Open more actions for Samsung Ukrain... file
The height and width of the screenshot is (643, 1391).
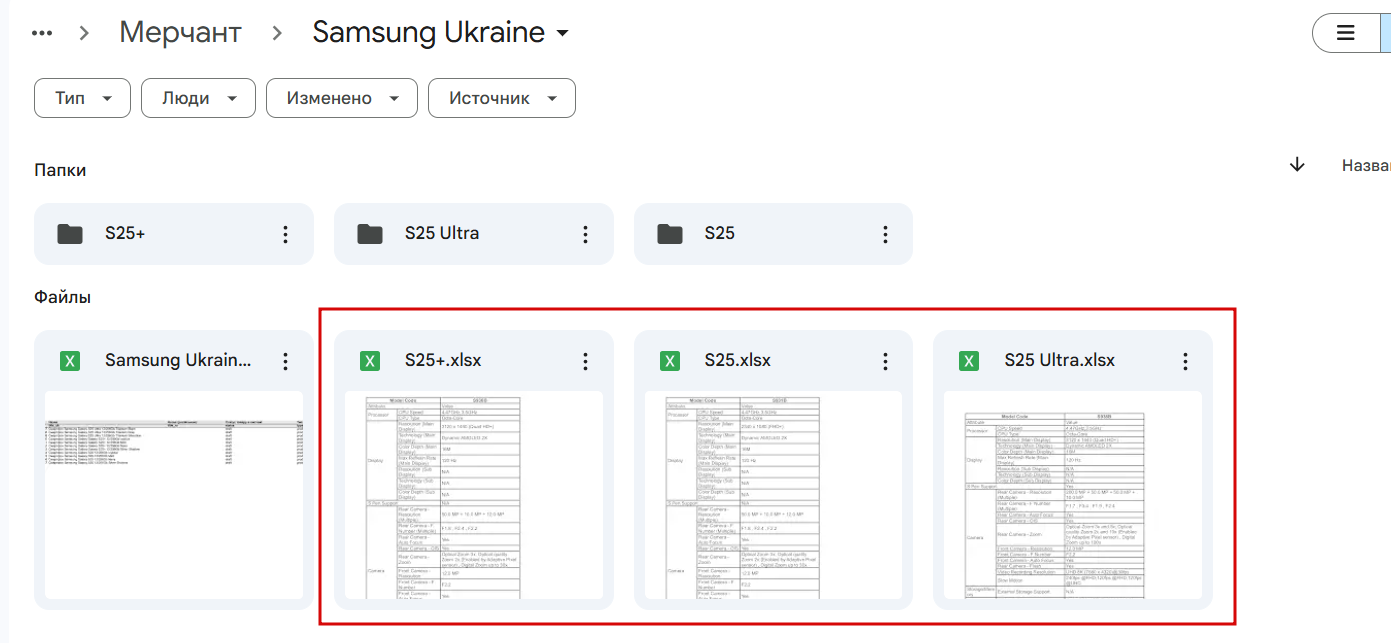coord(286,361)
